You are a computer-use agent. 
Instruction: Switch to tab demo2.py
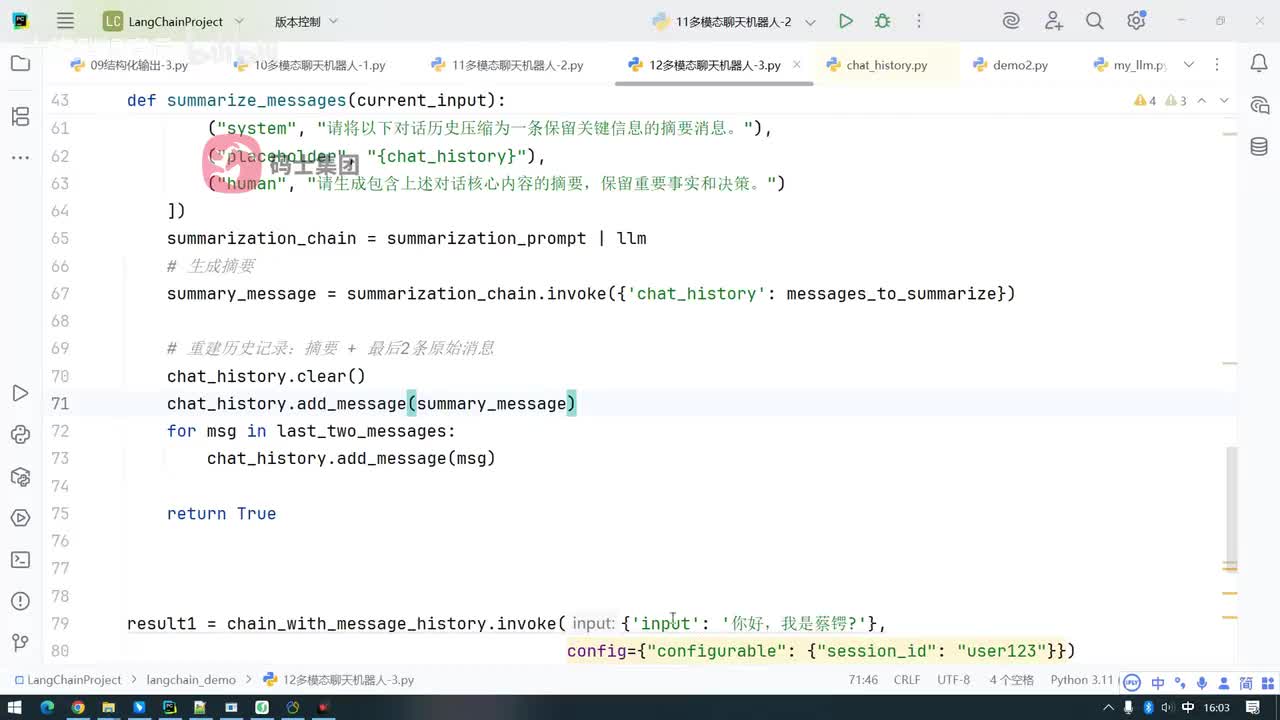[x=1011, y=65]
